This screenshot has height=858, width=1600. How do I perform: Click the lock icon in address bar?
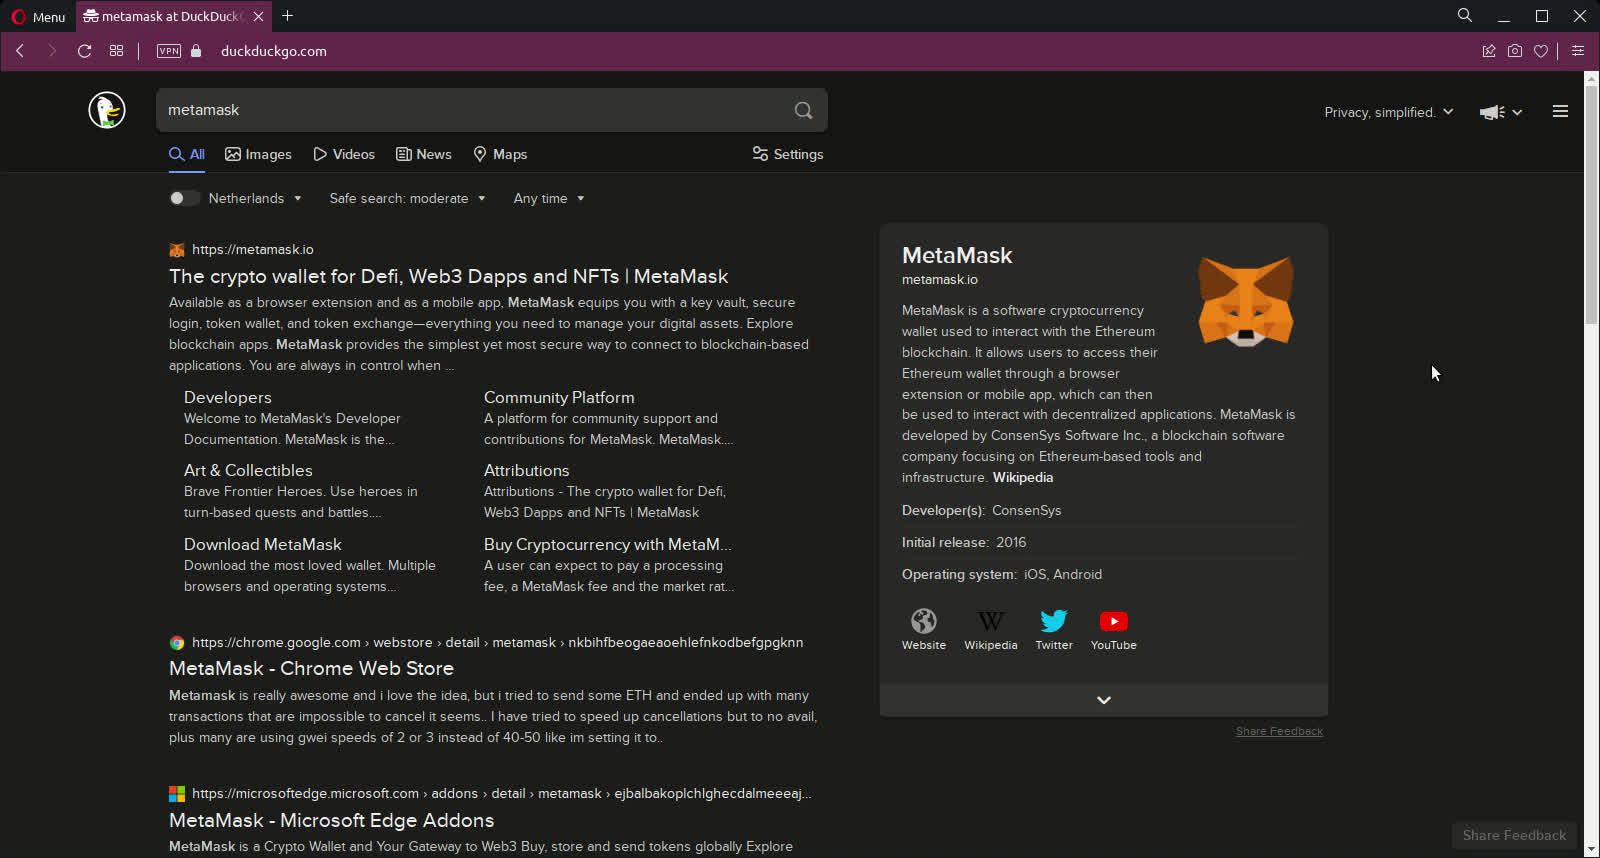click(196, 51)
